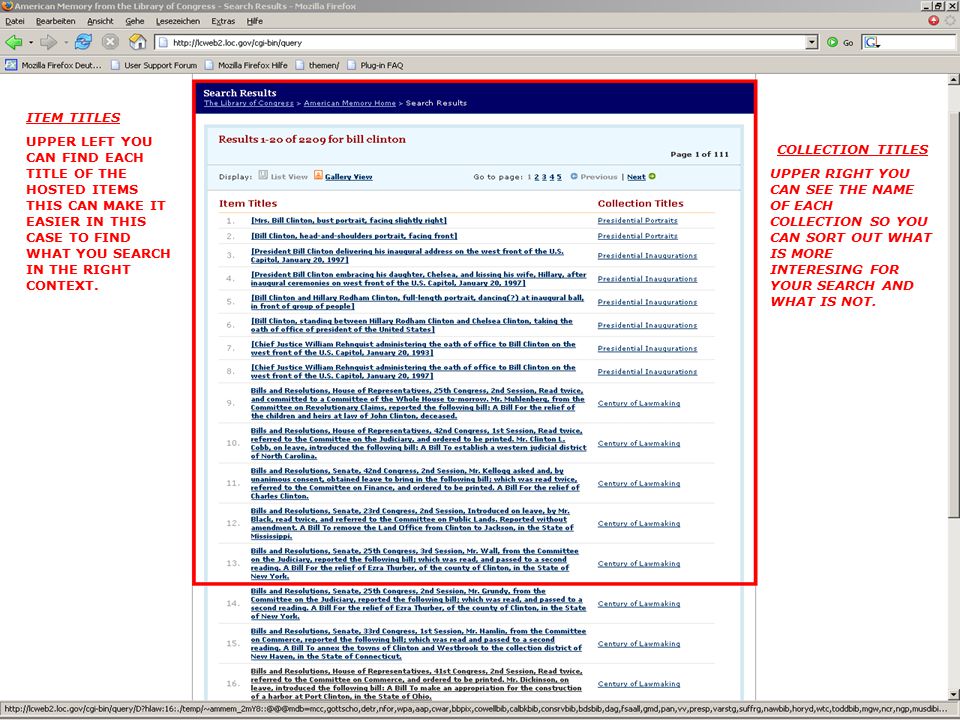Screen dimensions: 960x720
Task: Expand the address bar URL dropdown
Action: click(x=812, y=43)
